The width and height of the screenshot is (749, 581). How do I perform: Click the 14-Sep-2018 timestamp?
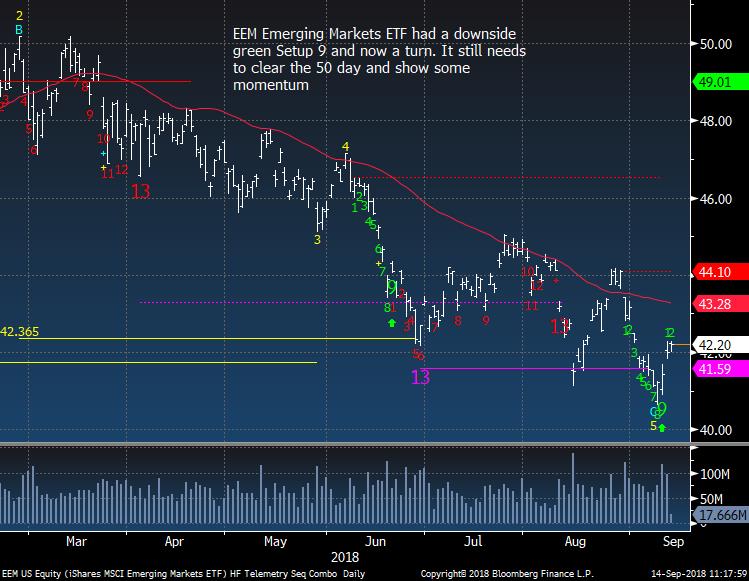[x=699, y=573]
